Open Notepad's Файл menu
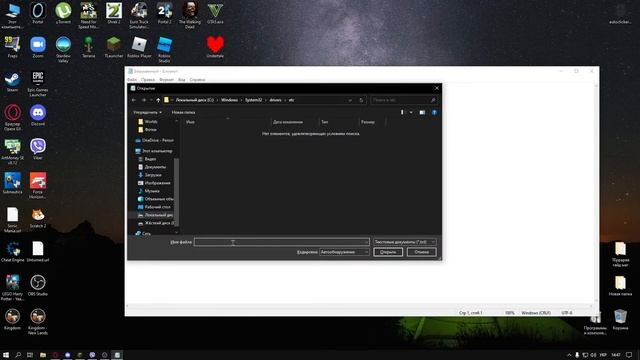Screen dimensions: 640x360 click(x=132, y=80)
